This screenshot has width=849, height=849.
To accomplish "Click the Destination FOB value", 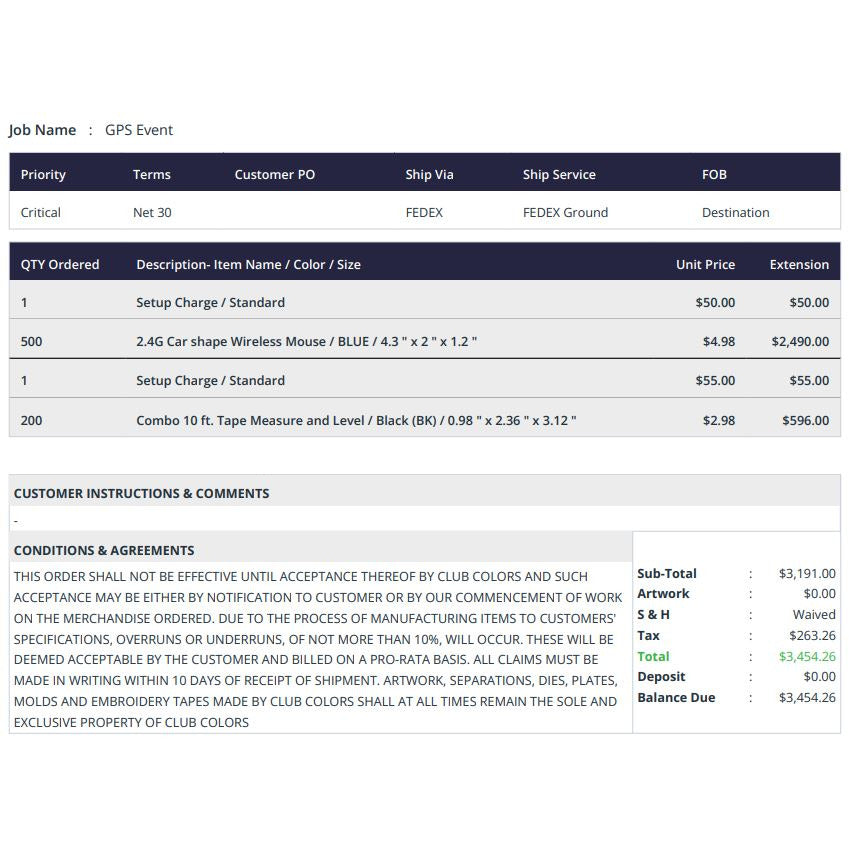I will tap(735, 212).
